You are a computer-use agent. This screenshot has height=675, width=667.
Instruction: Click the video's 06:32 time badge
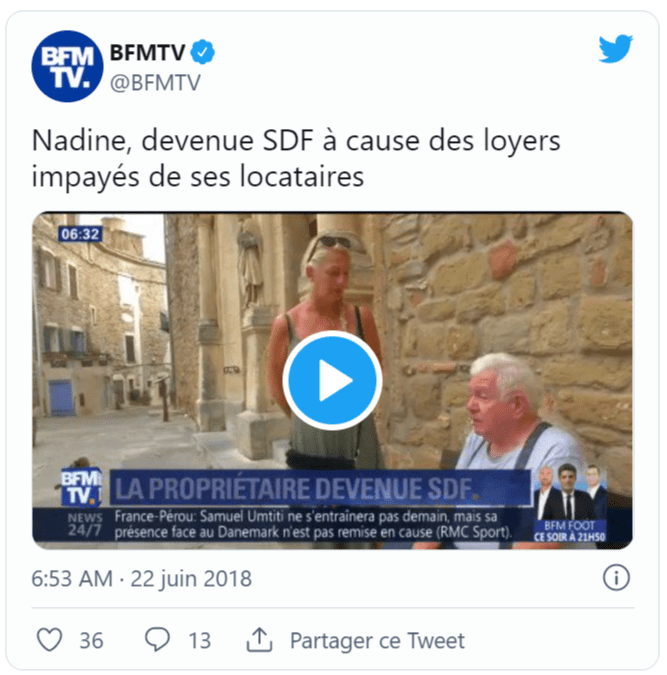pyautogui.click(x=80, y=234)
